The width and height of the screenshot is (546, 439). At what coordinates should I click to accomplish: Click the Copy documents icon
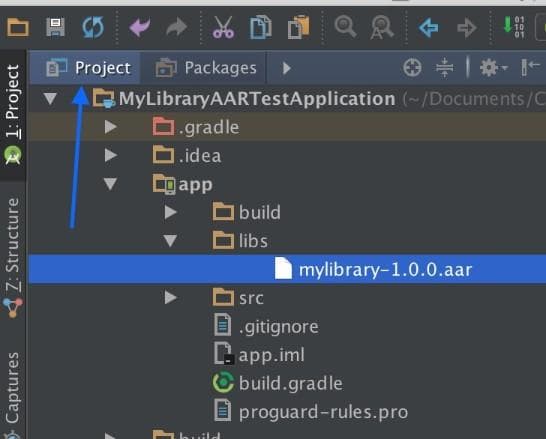click(261, 27)
